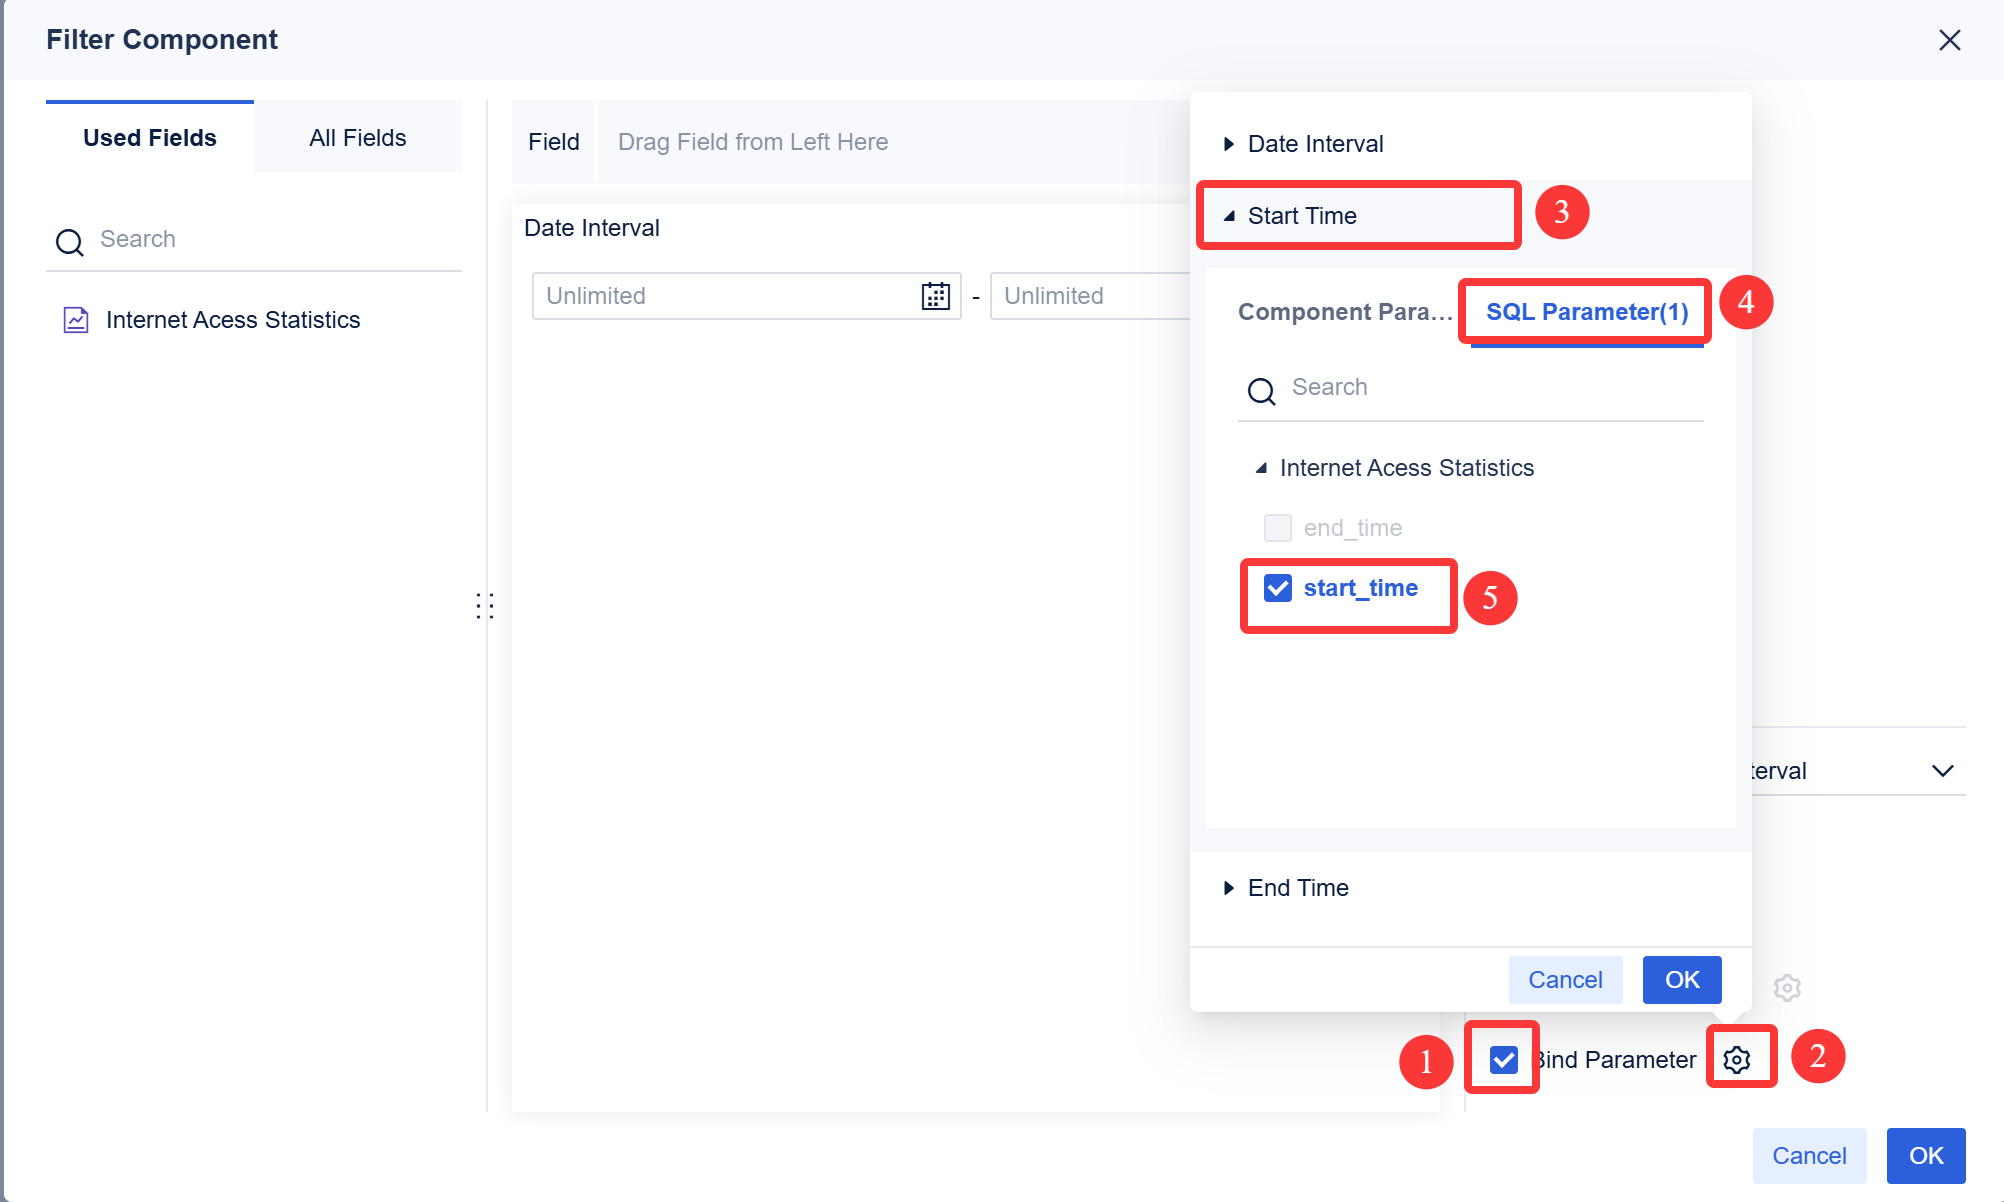Uncheck the start_time SQL parameter

pos(1277,588)
